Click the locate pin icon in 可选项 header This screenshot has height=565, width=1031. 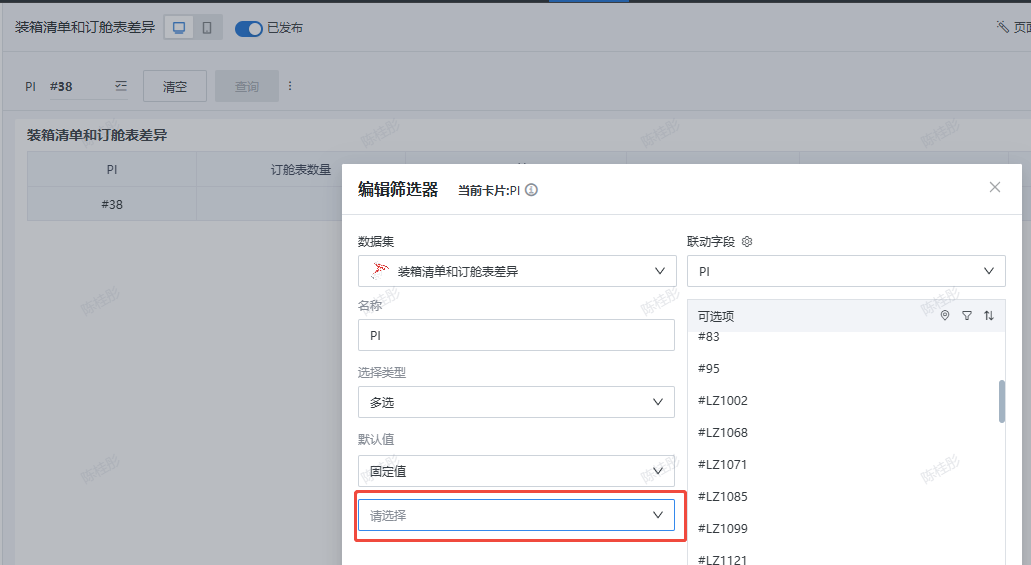(x=945, y=316)
